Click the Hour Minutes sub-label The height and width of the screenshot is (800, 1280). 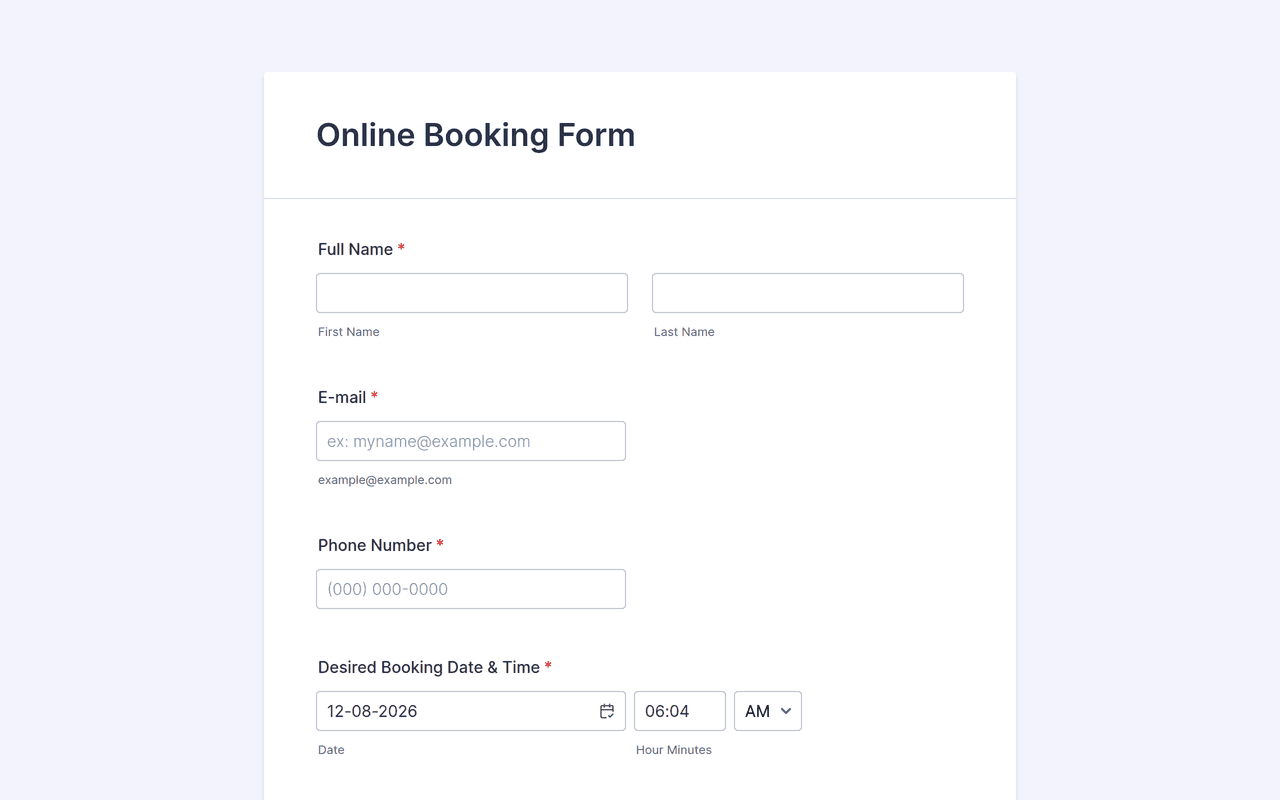(x=674, y=750)
